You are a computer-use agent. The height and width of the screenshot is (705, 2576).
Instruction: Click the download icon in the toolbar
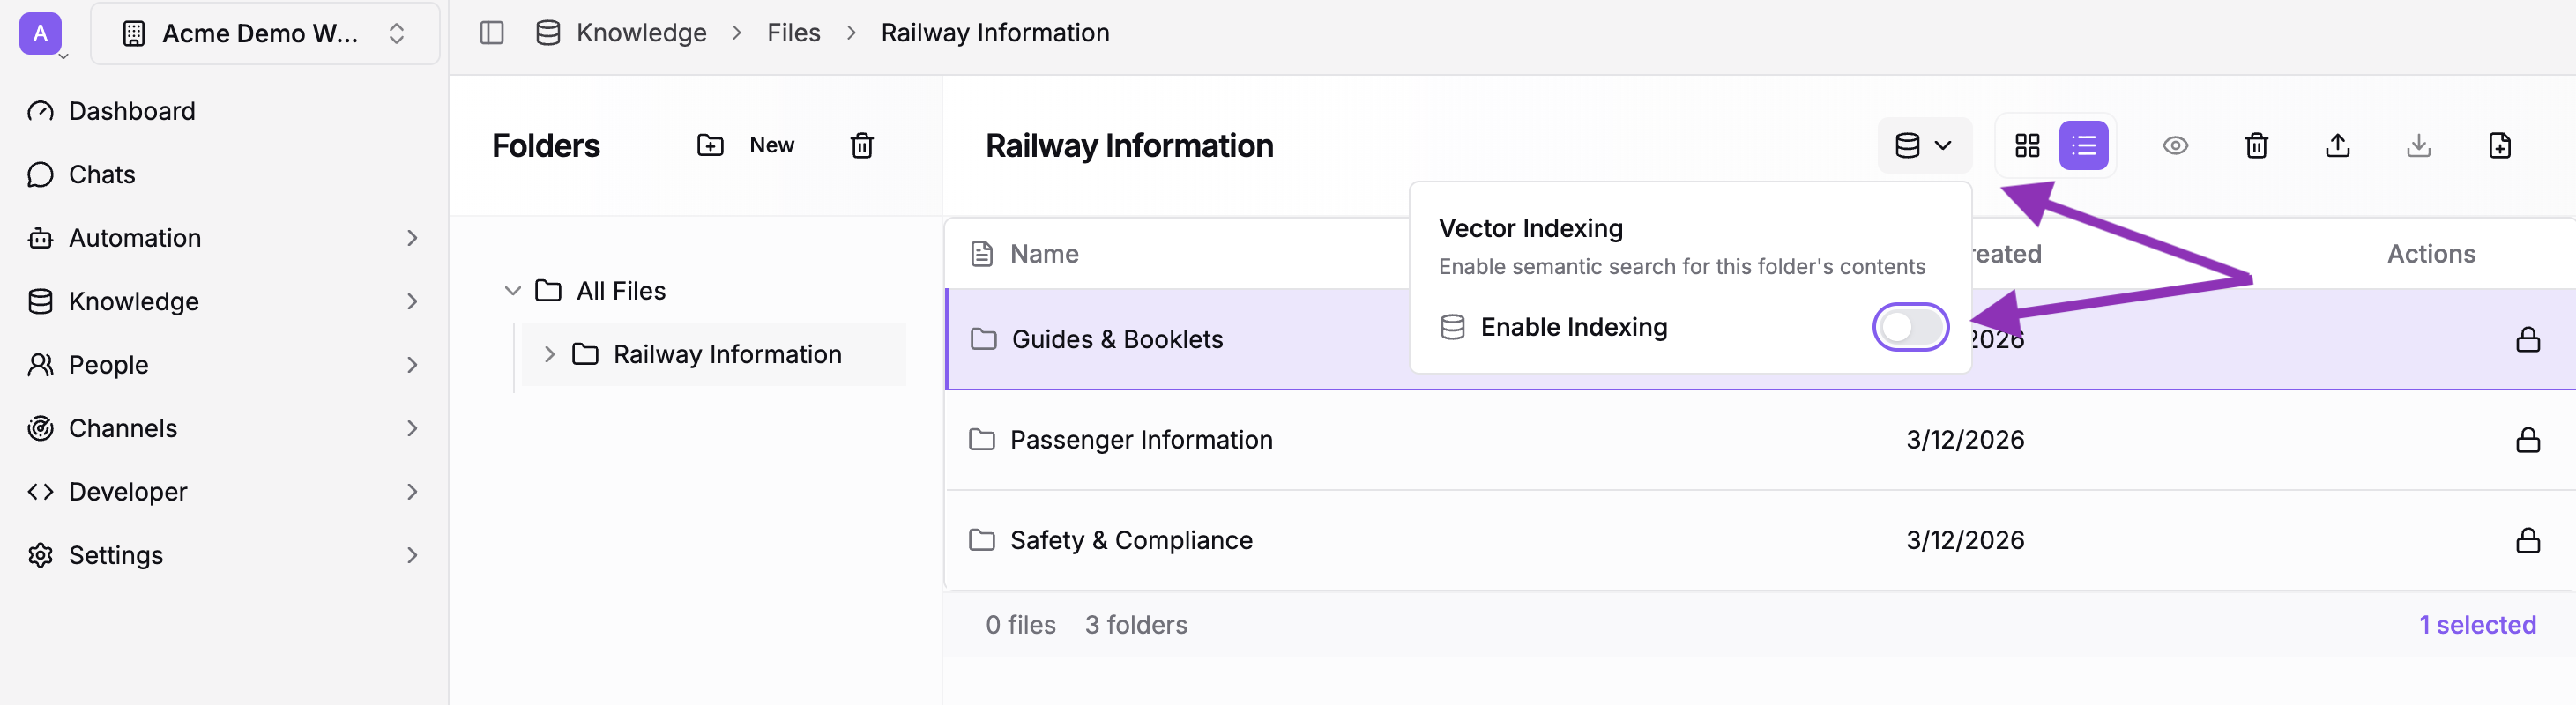(x=2419, y=145)
